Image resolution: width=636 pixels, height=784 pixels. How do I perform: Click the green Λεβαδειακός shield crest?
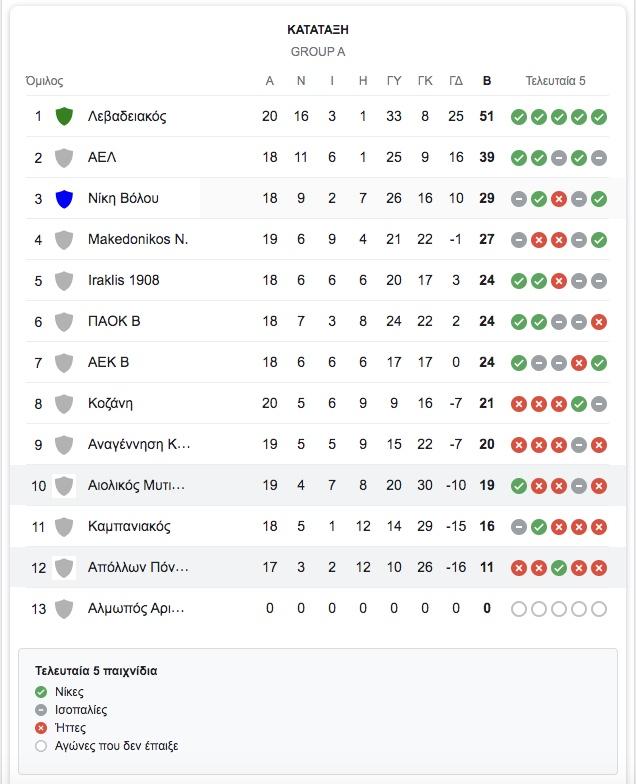click(x=64, y=116)
